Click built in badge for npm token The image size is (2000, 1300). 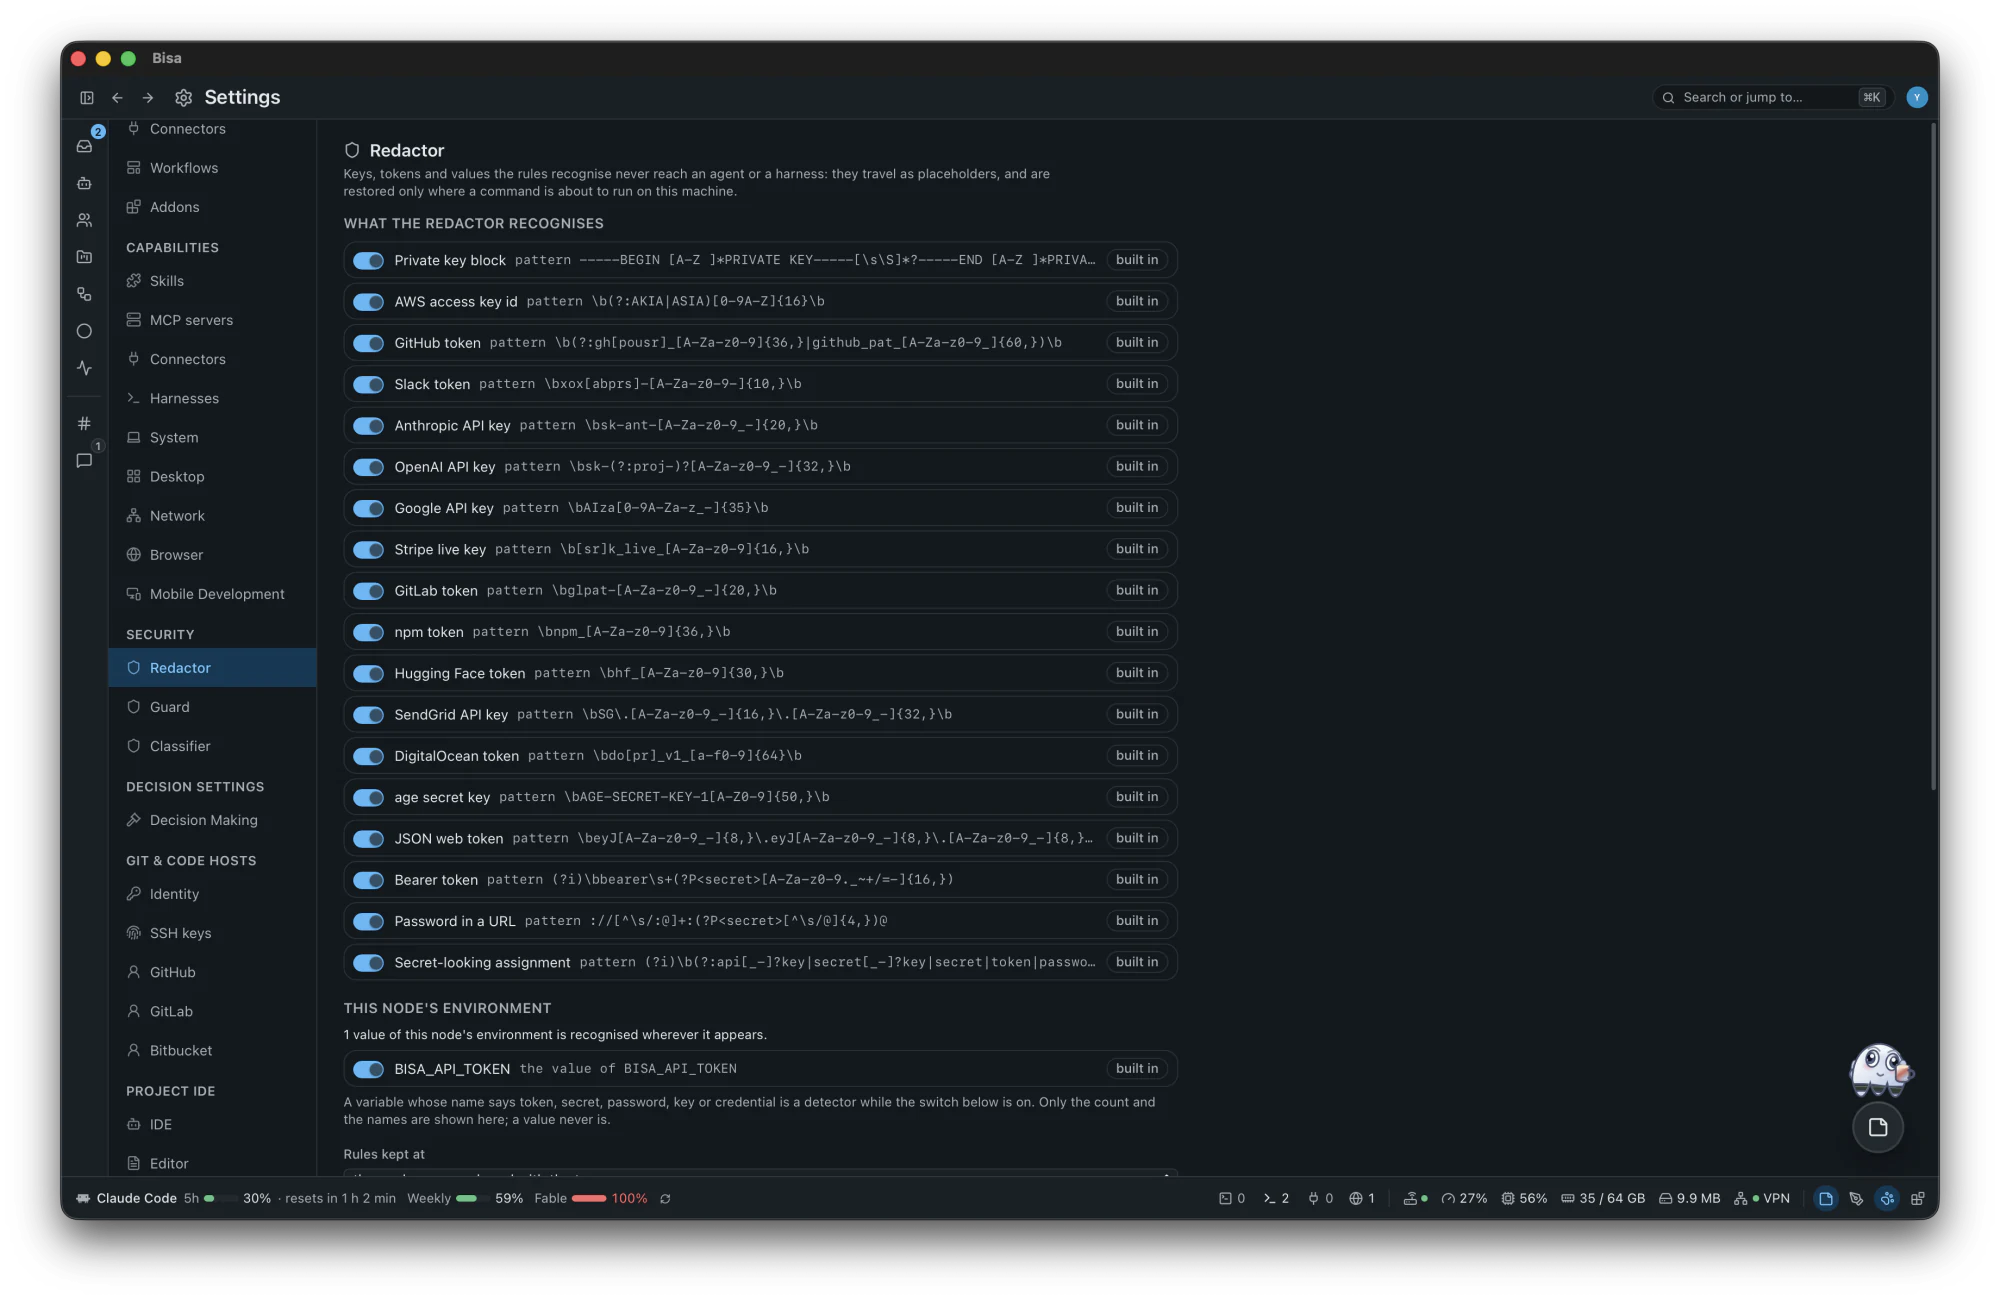click(1137, 632)
